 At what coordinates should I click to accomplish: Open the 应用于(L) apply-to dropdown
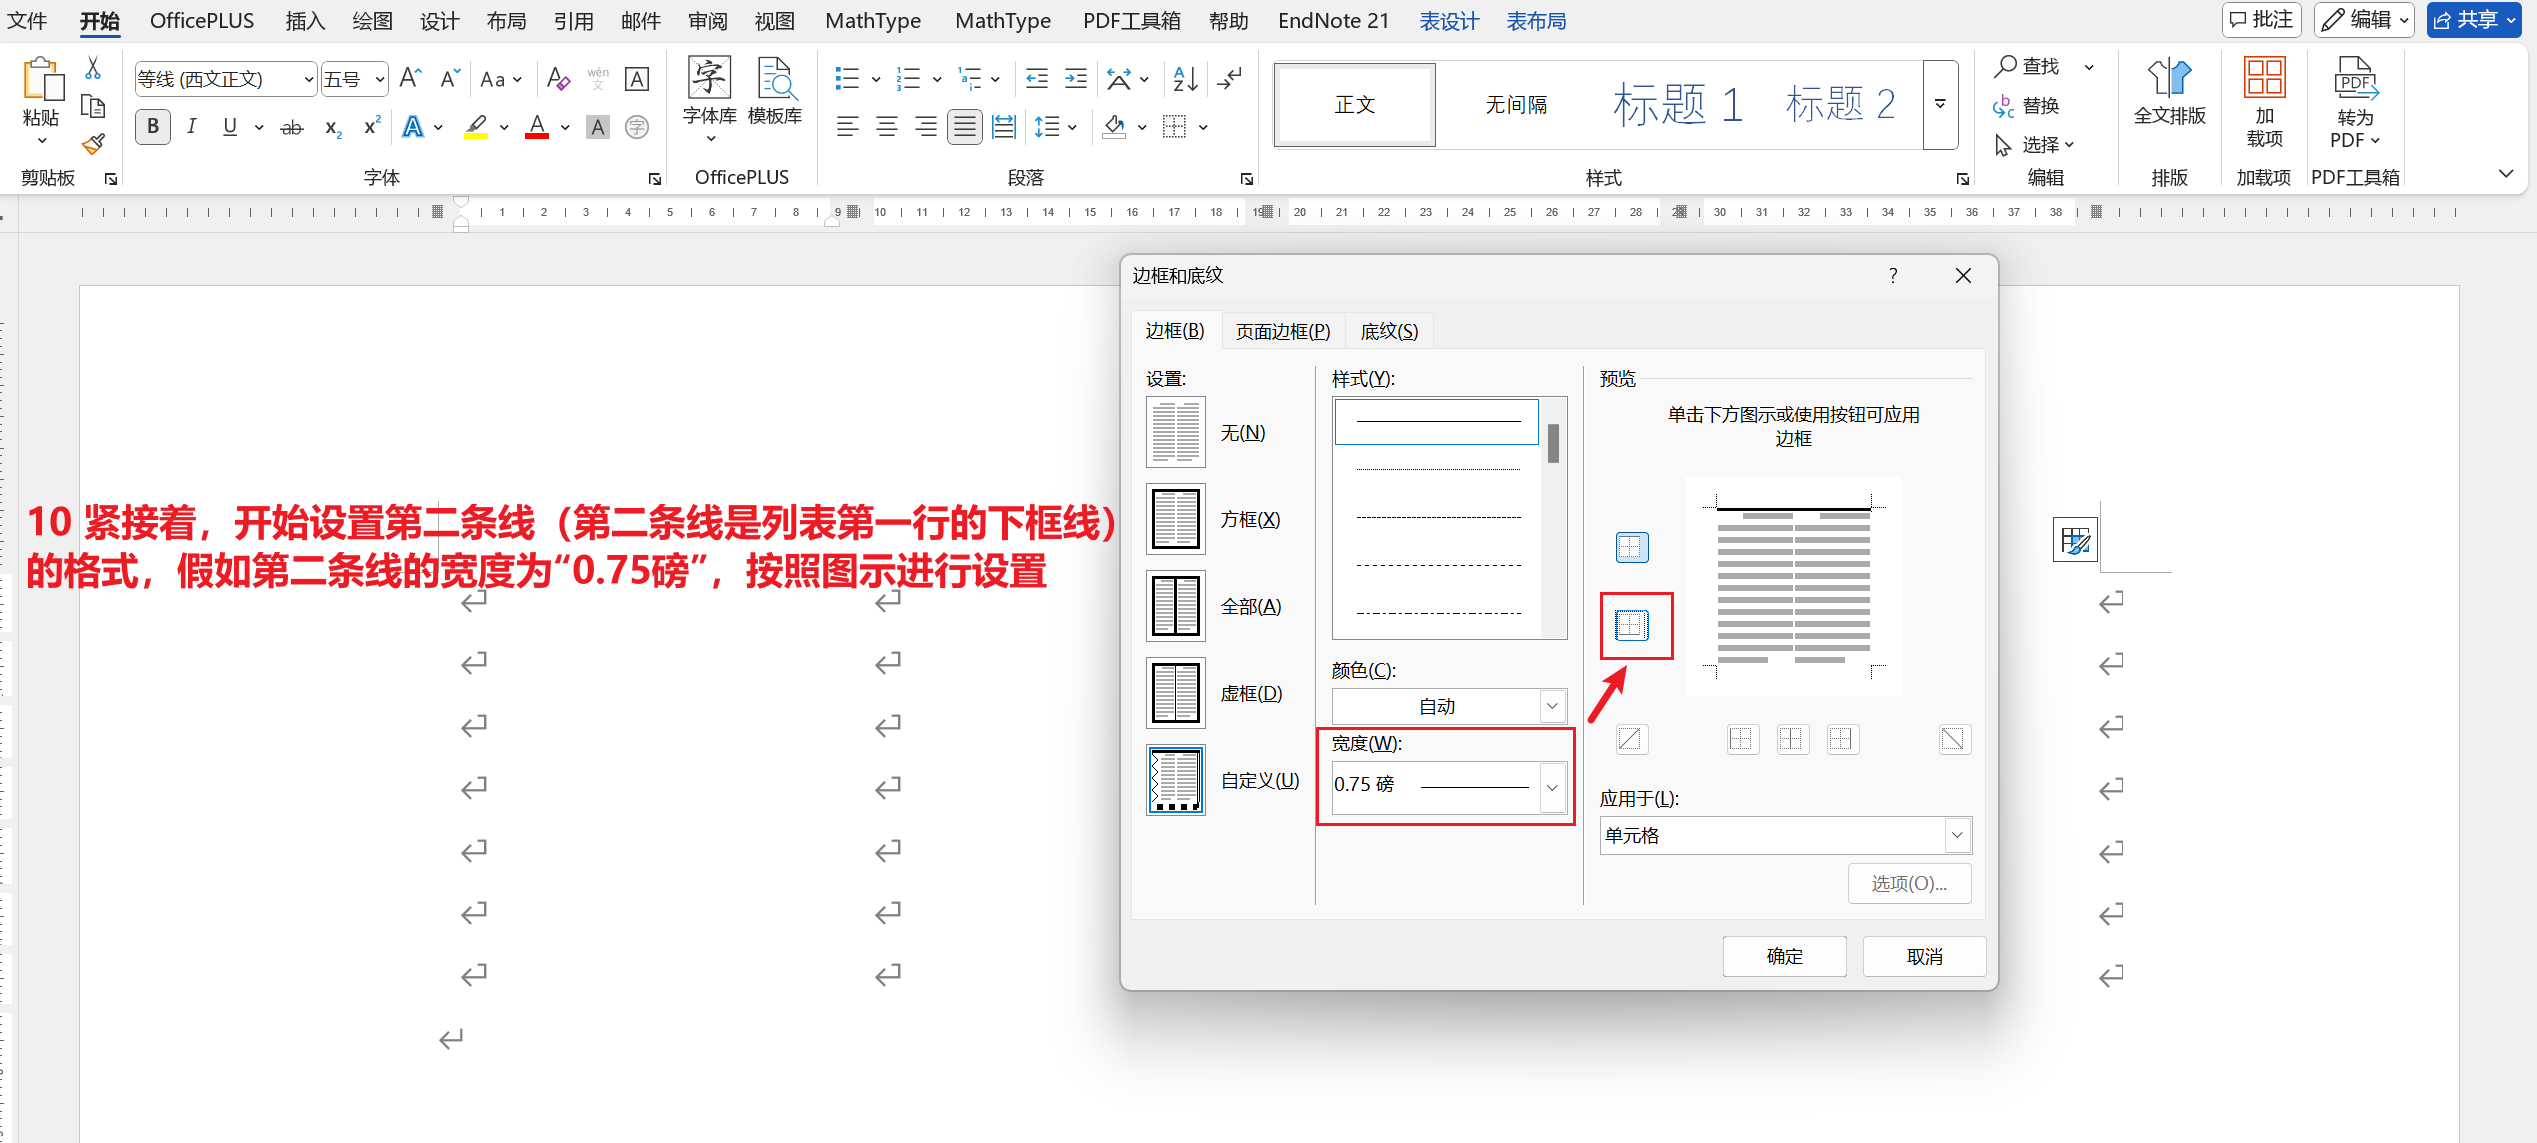[1956, 835]
